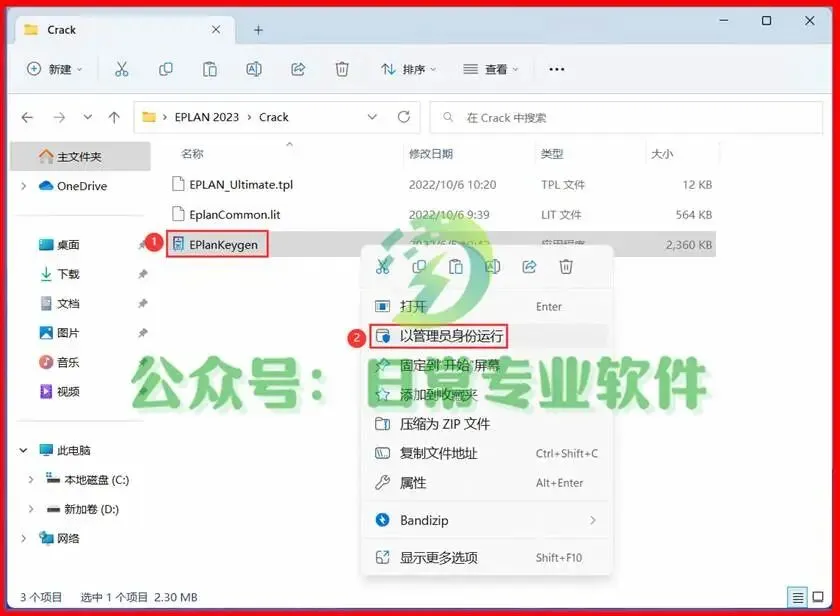Collapse the 此电脑 tree node

24,450
